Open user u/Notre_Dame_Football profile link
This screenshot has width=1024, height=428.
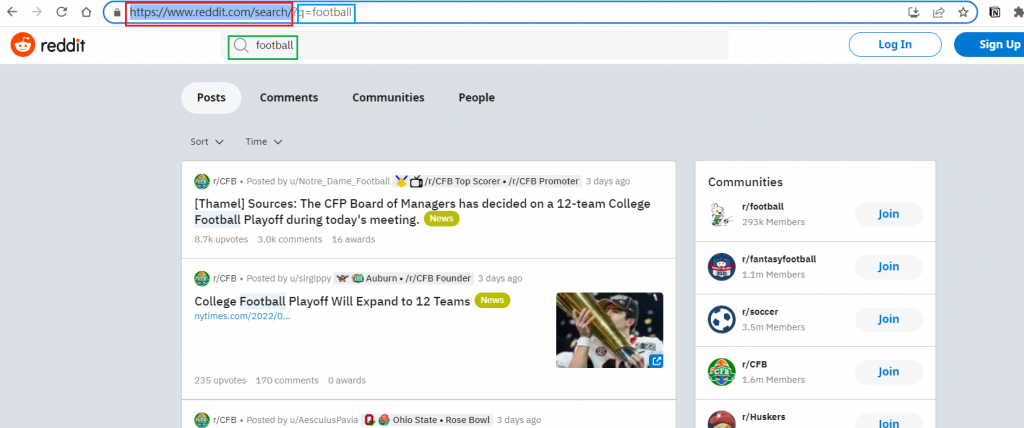click(340, 181)
